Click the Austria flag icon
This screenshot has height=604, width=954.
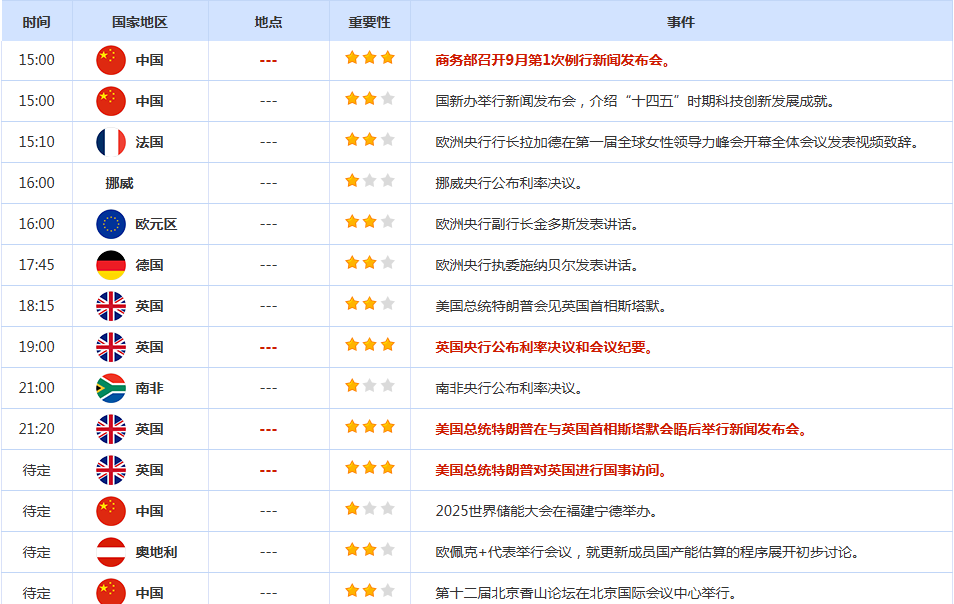tap(111, 552)
